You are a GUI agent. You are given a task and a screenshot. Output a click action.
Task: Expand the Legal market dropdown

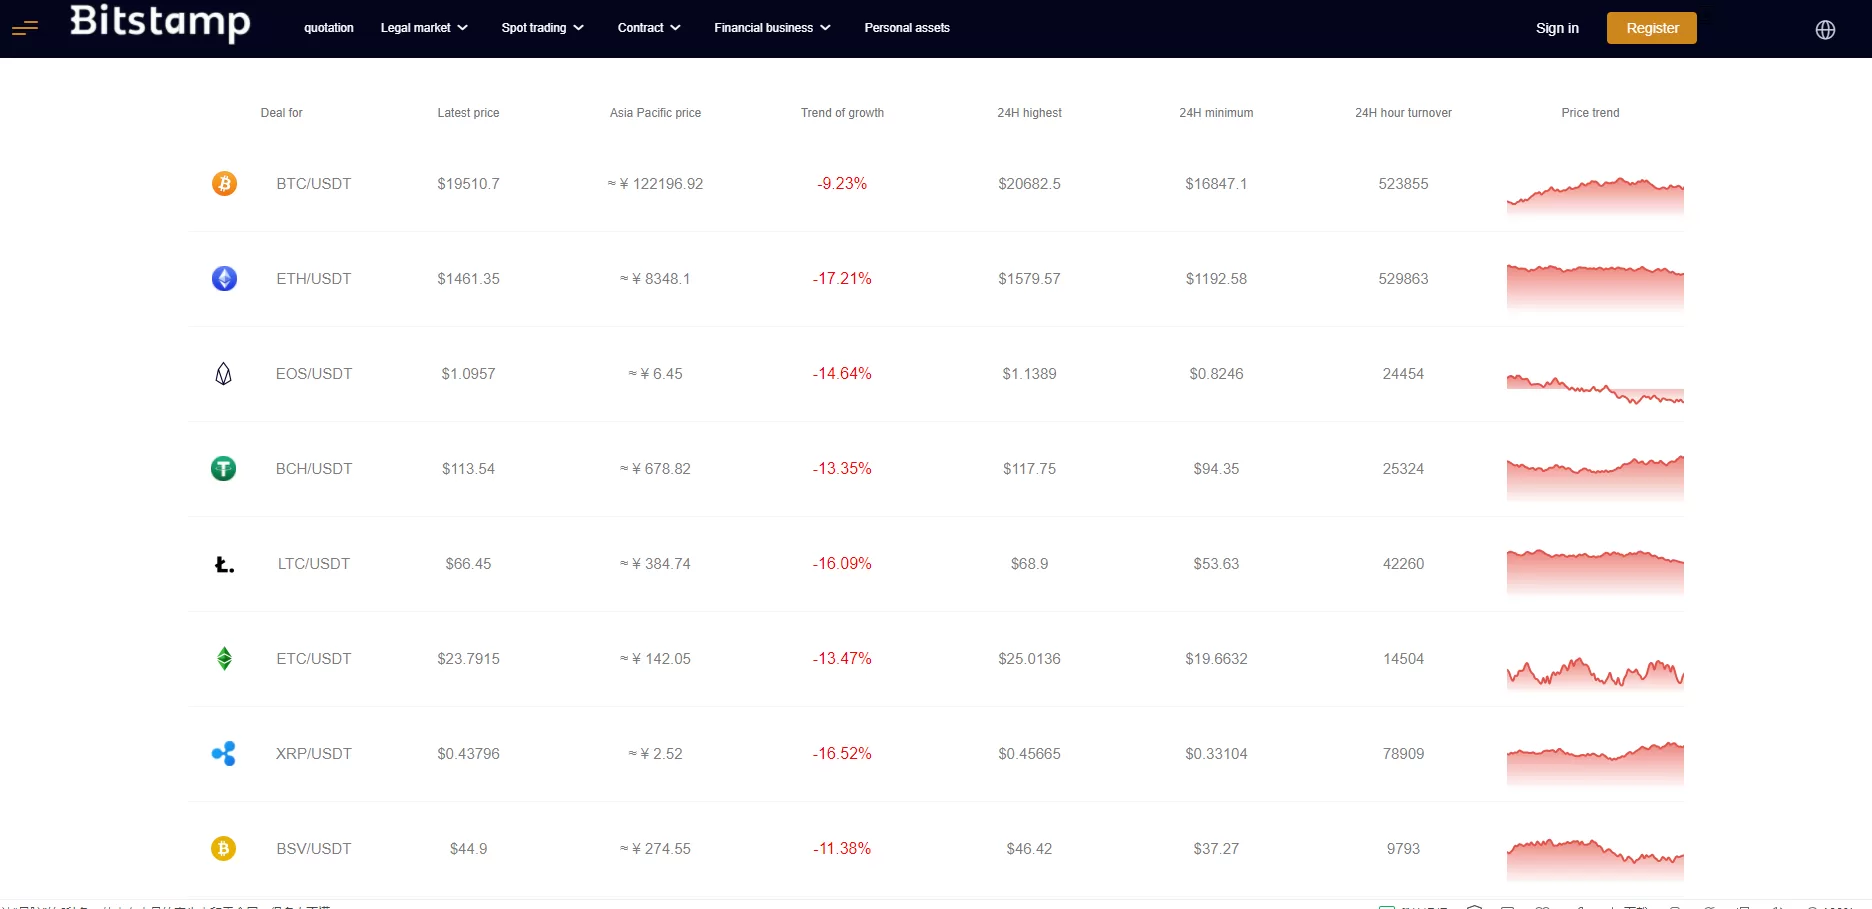pos(424,28)
